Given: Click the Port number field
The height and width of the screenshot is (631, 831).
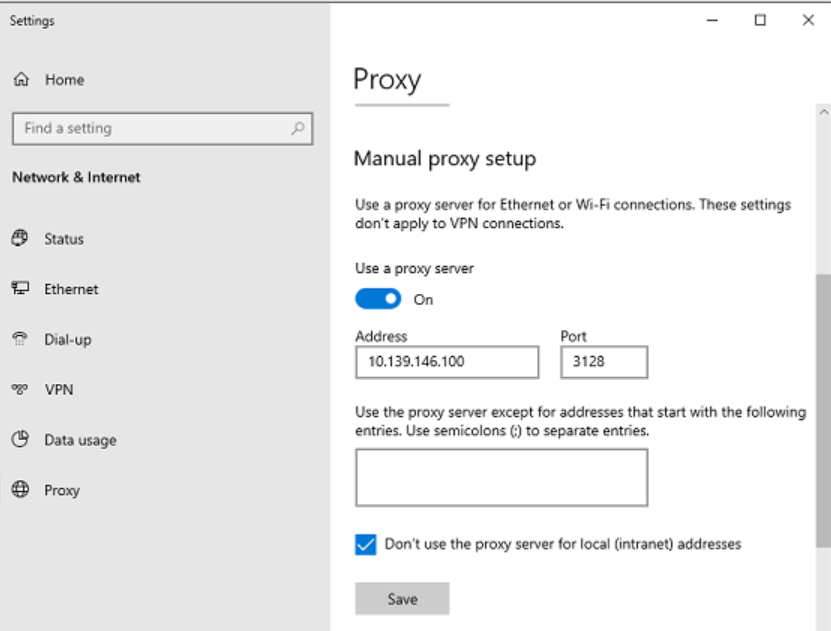Looking at the screenshot, I should [x=604, y=362].
